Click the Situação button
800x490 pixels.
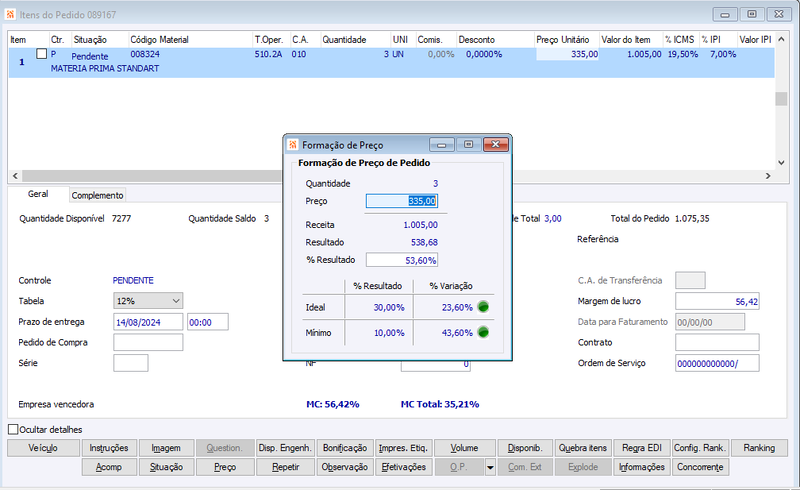click(166, 467)
